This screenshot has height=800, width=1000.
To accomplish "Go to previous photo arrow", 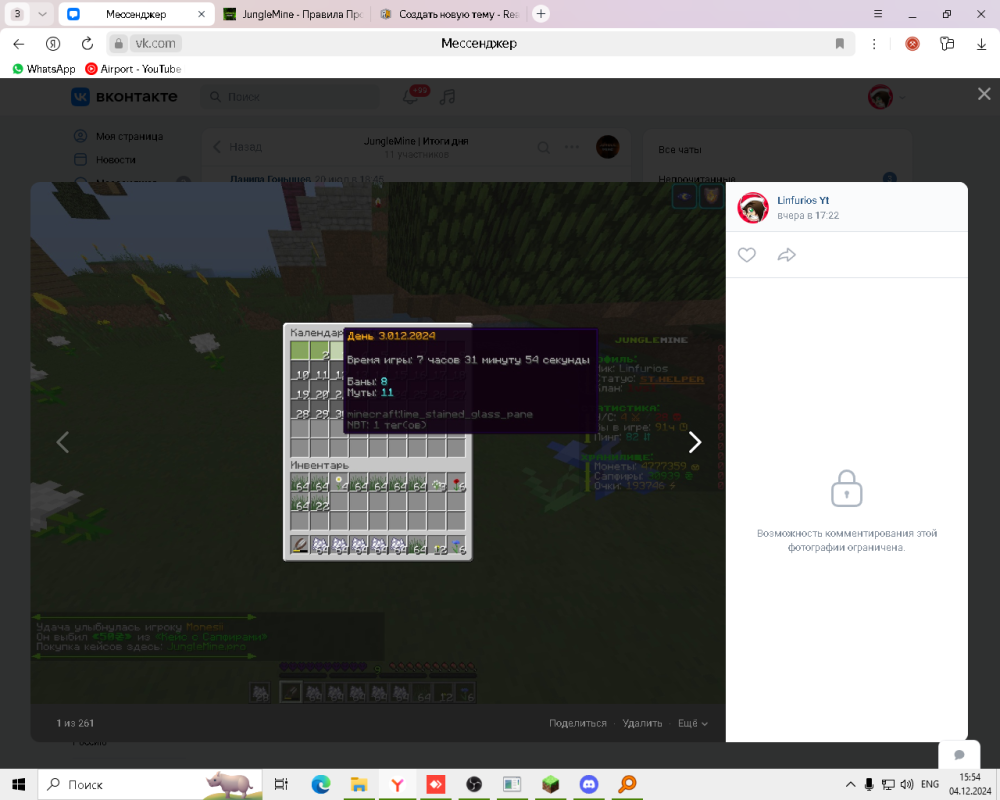I will [x=62, y=442].
